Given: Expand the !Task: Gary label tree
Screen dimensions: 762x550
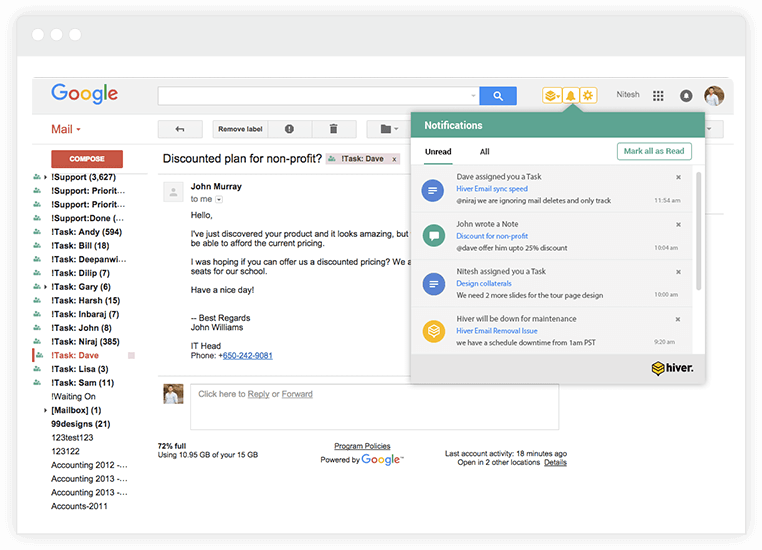Looking at the screenshot, I should point(45,287).
